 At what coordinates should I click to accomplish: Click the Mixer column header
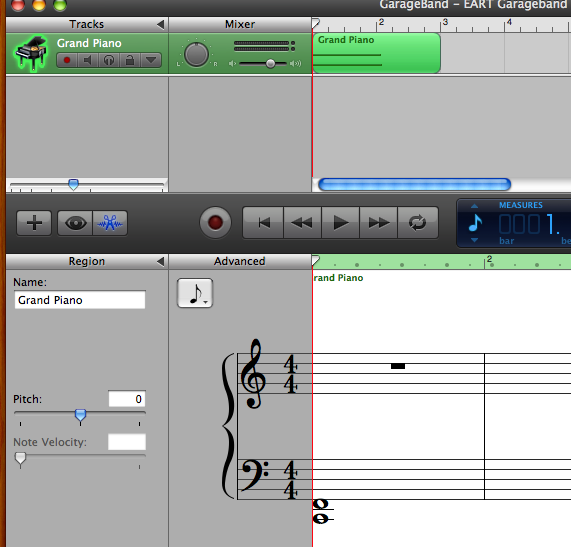coord(240,24)
